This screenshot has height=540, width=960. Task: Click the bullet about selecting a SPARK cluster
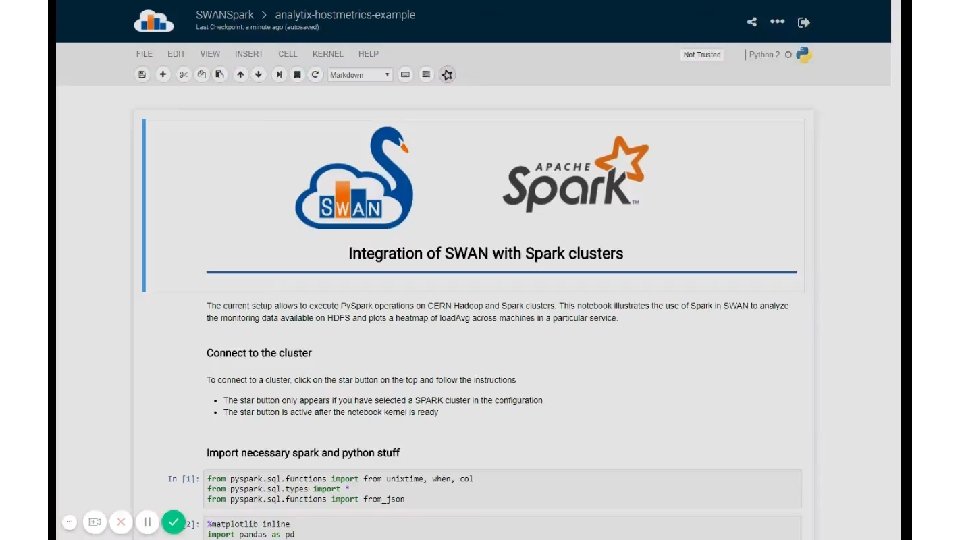tap(383, 400)
